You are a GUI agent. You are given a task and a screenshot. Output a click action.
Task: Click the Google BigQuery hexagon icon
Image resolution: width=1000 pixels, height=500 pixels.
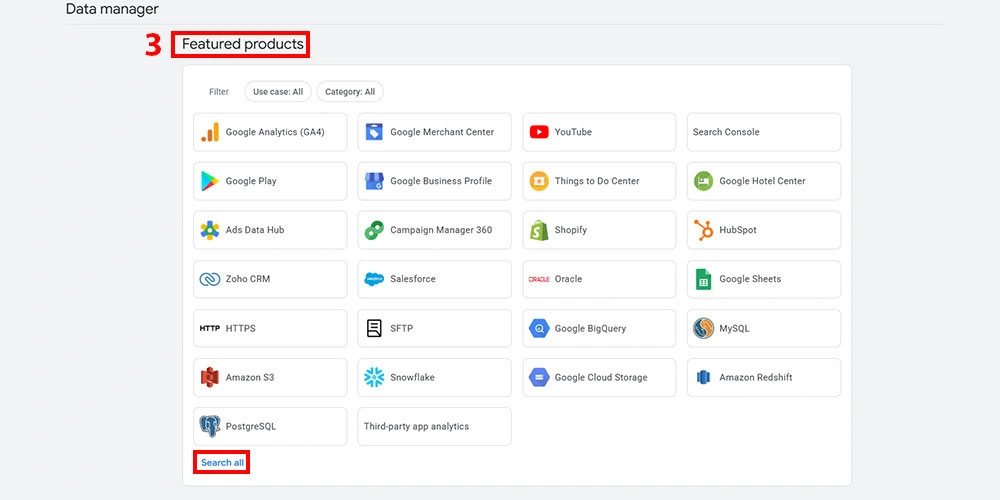click(x=539, y=328)
